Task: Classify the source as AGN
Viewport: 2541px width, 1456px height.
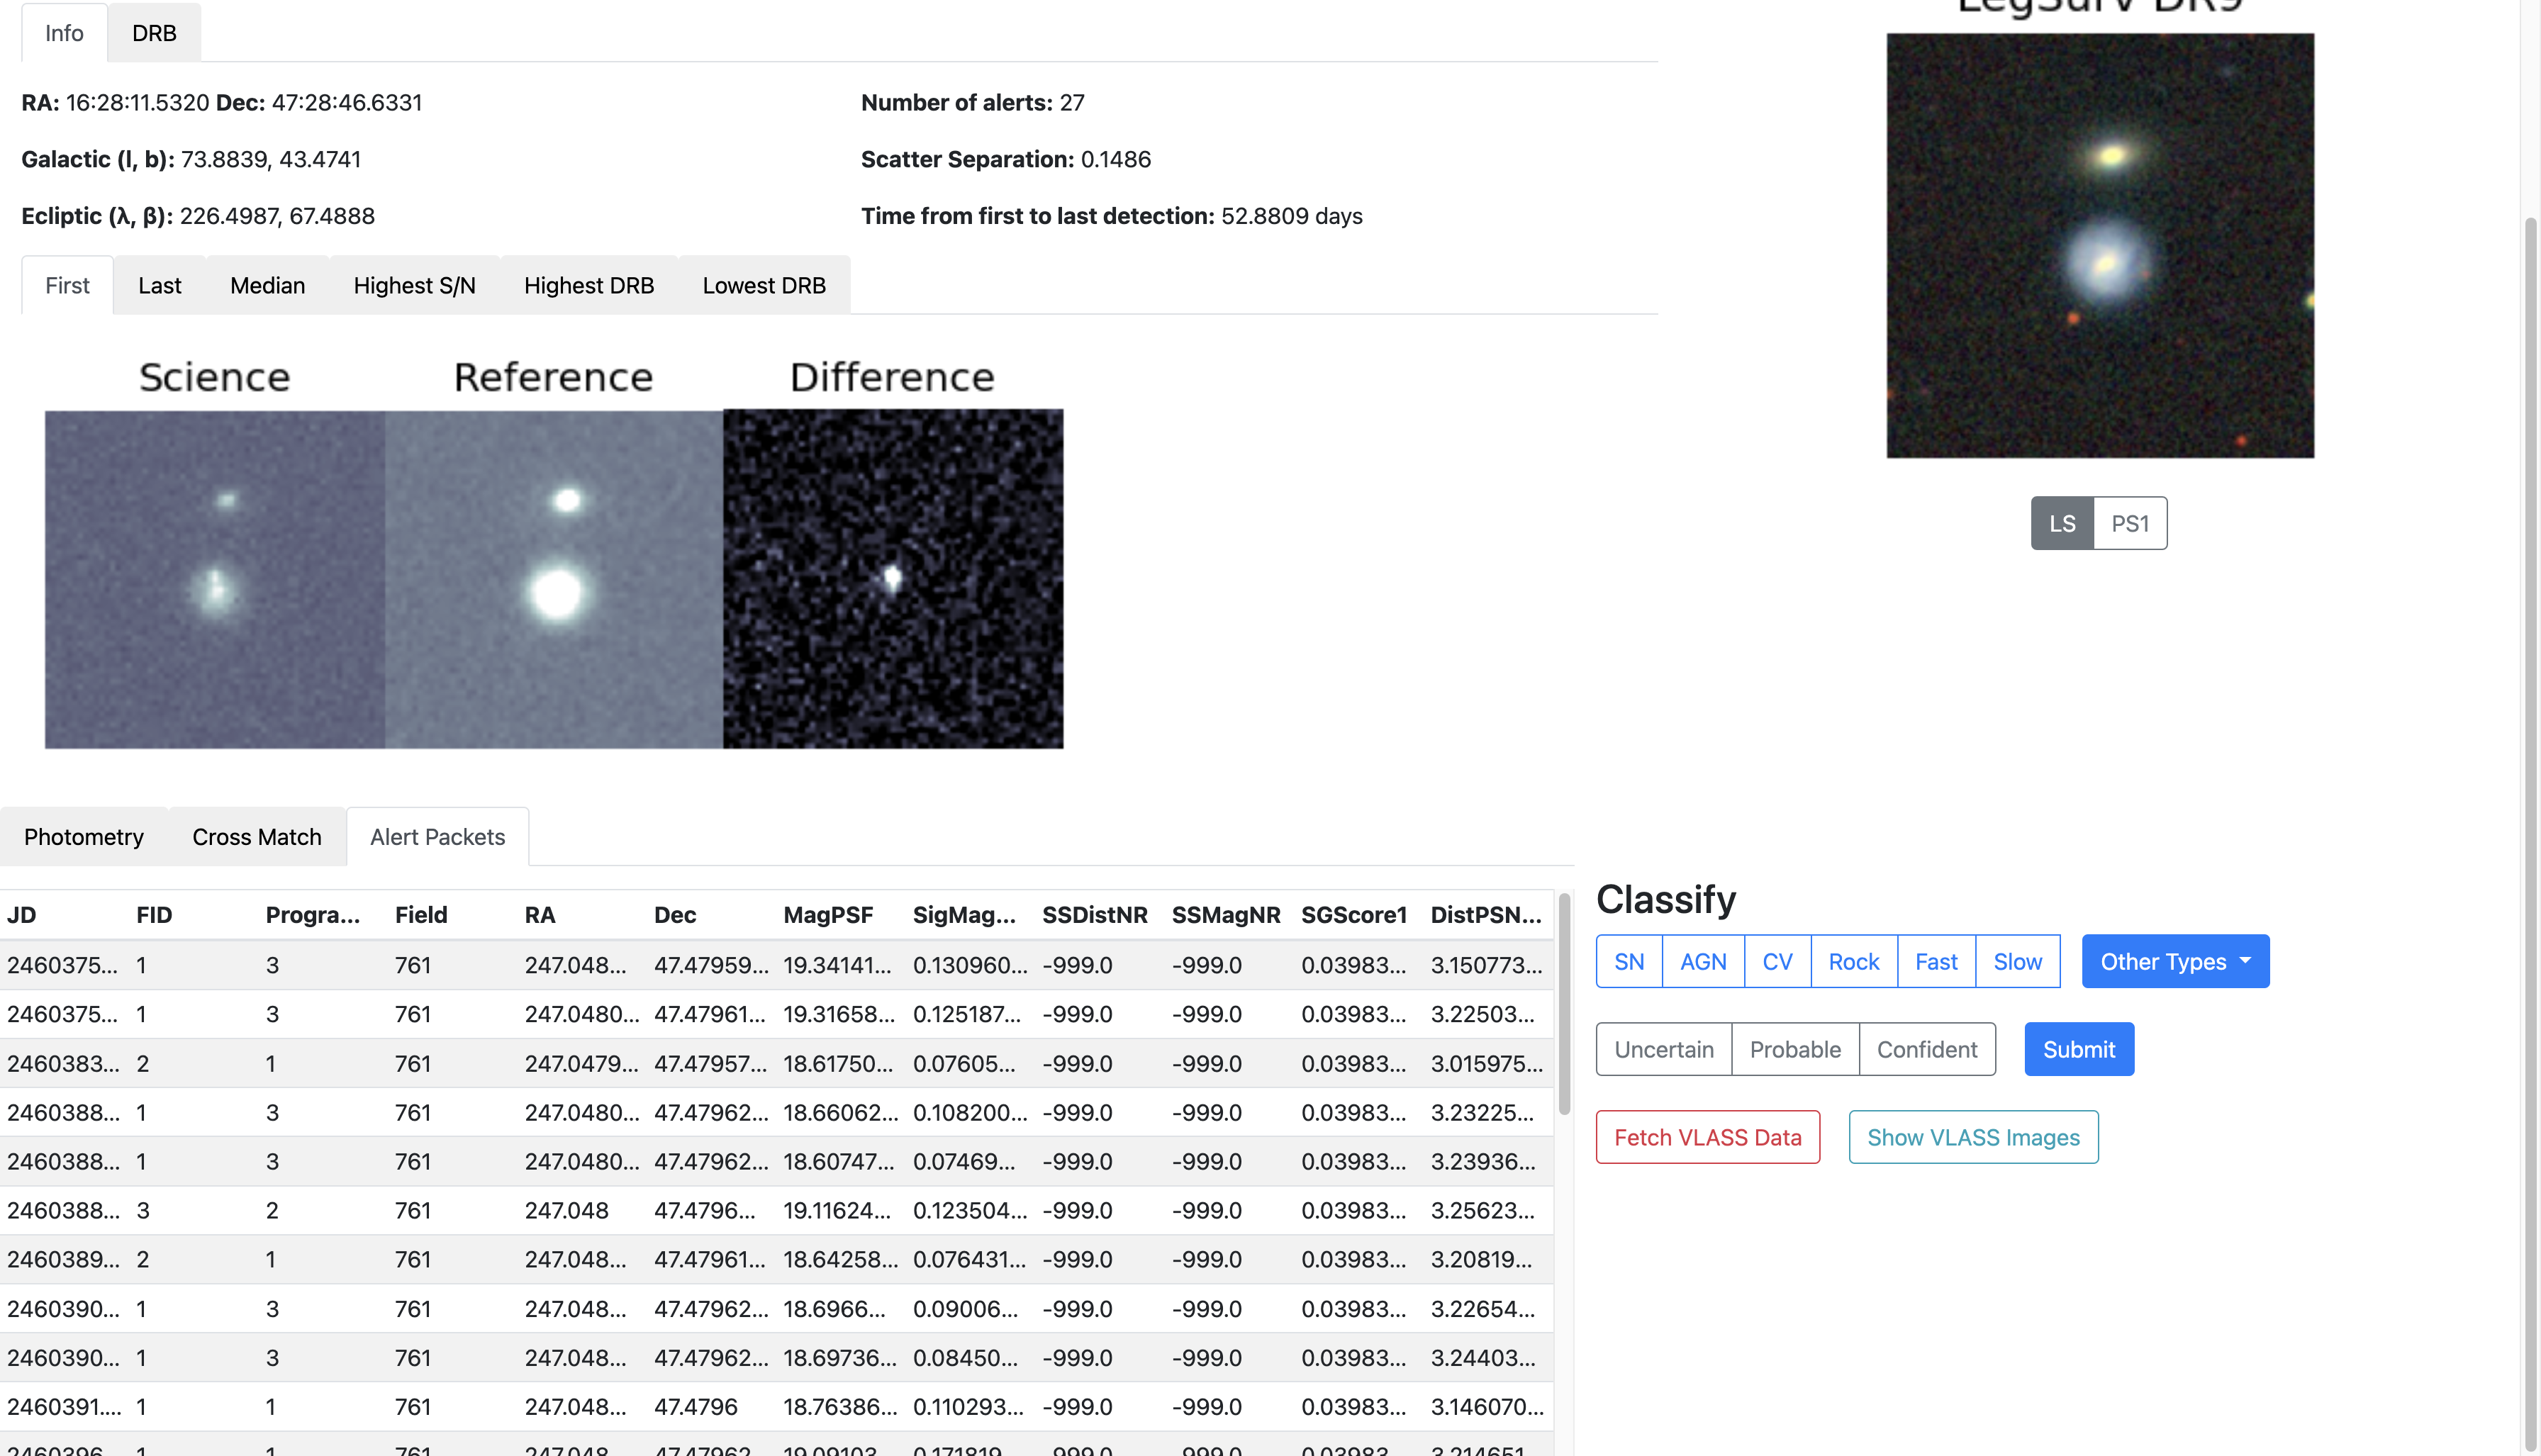Action: (x=1702, y=961)
